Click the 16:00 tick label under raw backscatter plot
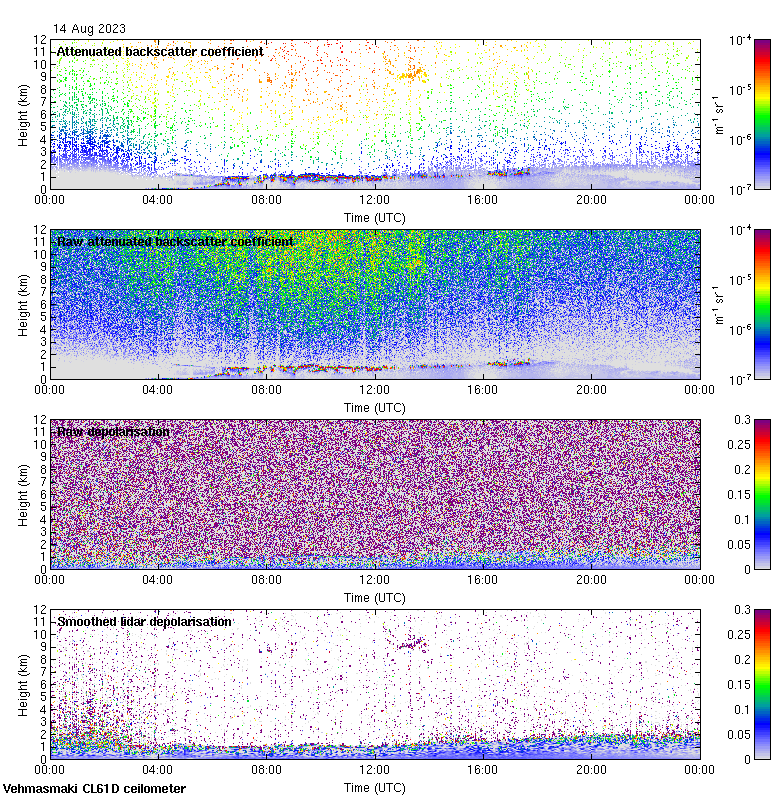The image size is (780, 800). click(483, 390)
